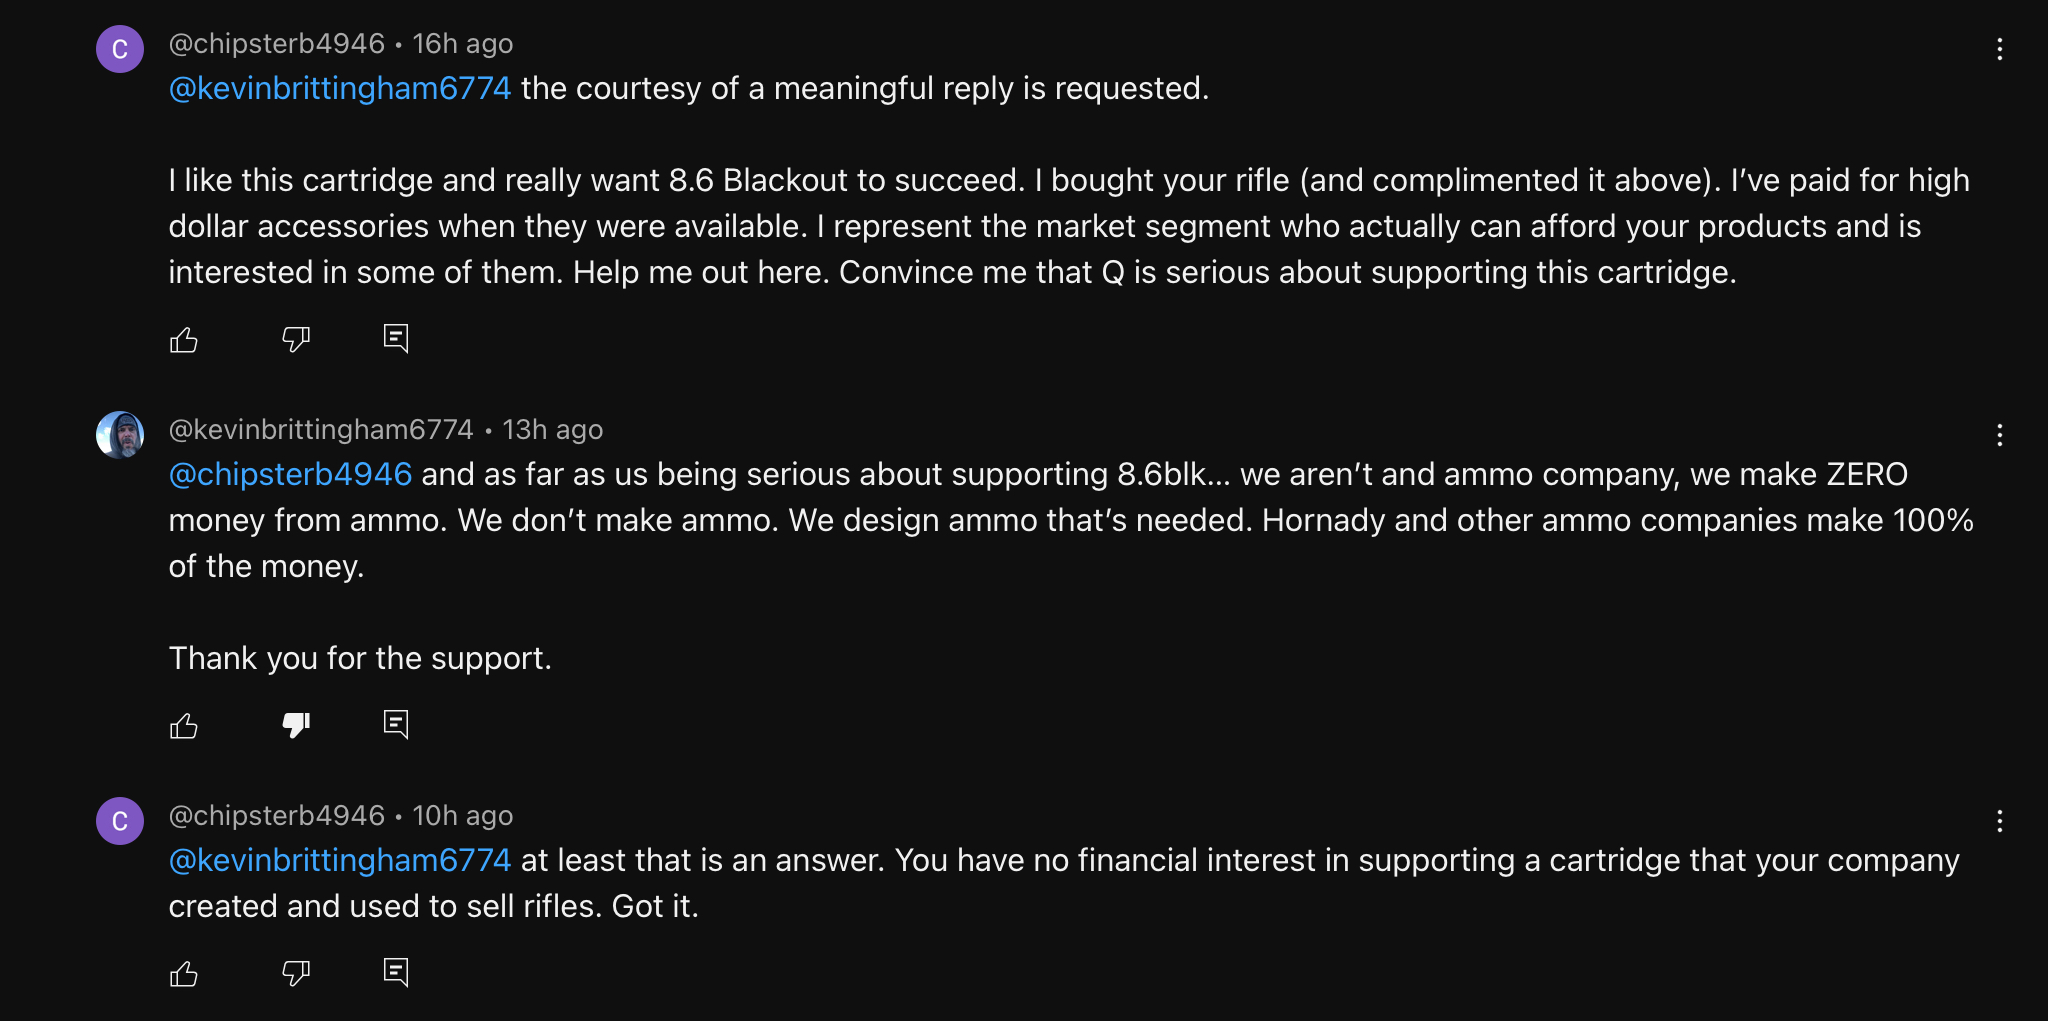Image resolution: width=2048 pixels, height=1021 pixels.
Task: Like chipsterb4946's 16h ago comment
Action: pos(184,340)
